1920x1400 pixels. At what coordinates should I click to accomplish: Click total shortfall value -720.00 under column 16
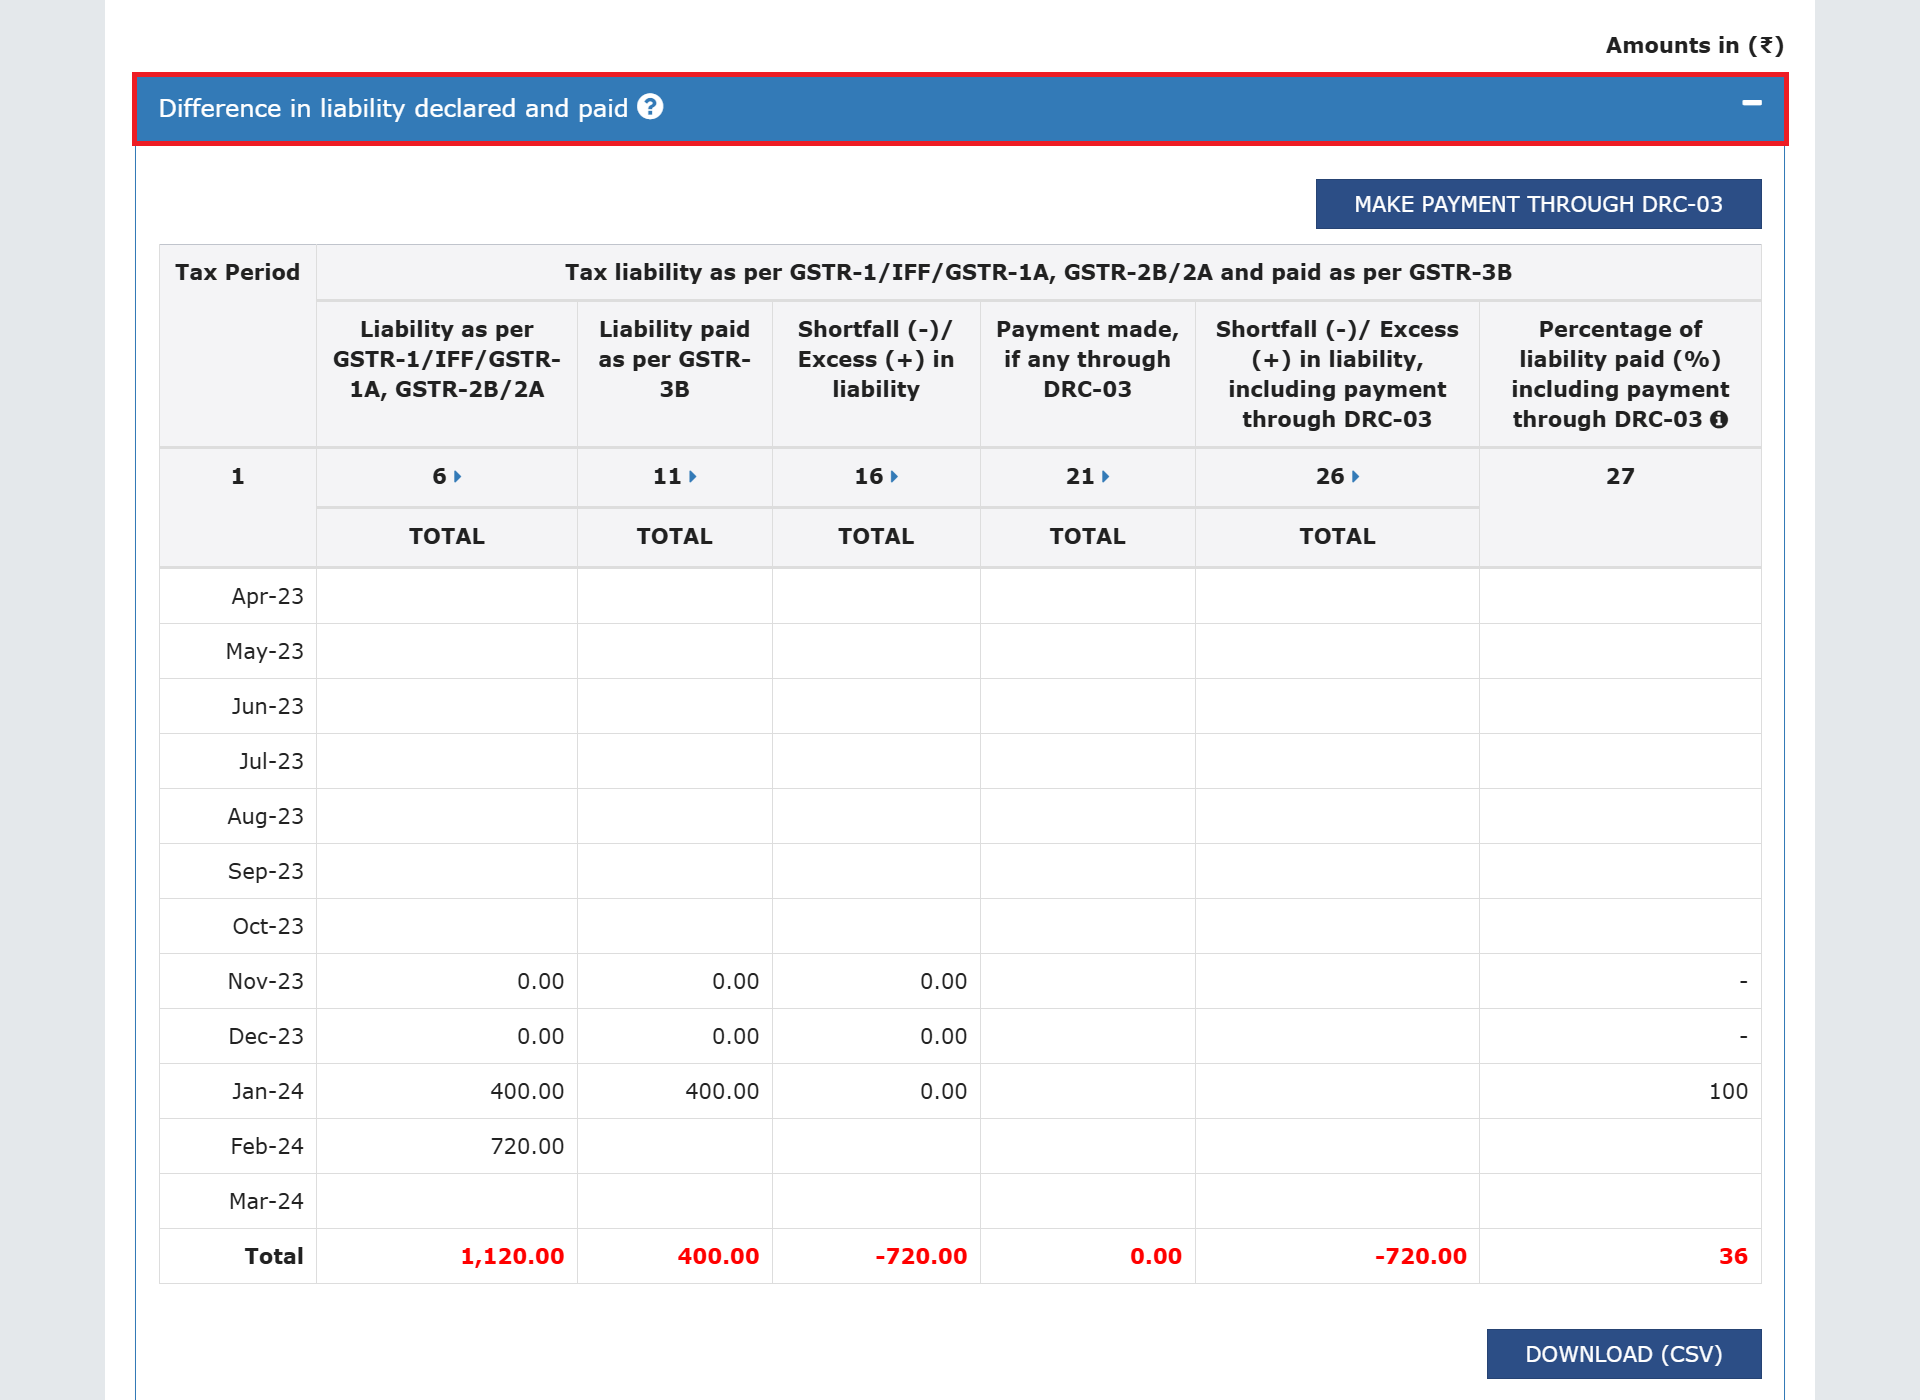[921, 1256]
